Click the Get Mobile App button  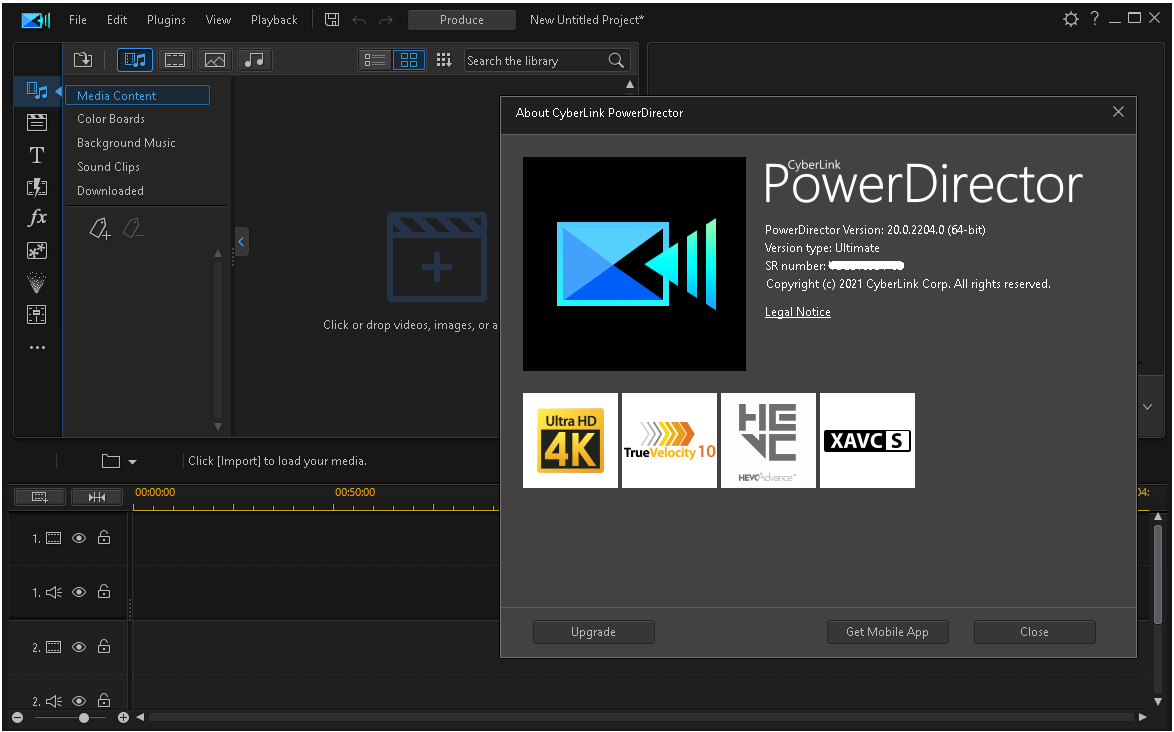pyautogui.click(x=887, y=632)
